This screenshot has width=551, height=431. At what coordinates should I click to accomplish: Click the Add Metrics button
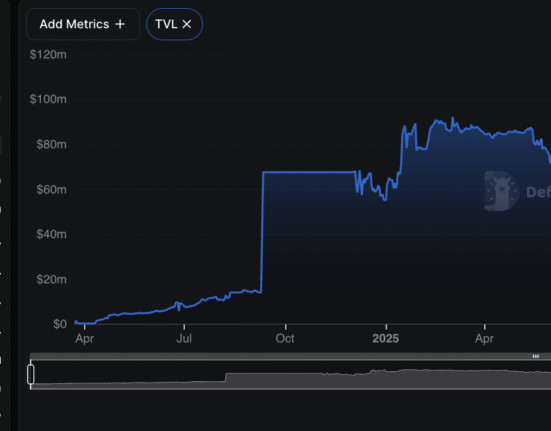click(x=83, y=24)
